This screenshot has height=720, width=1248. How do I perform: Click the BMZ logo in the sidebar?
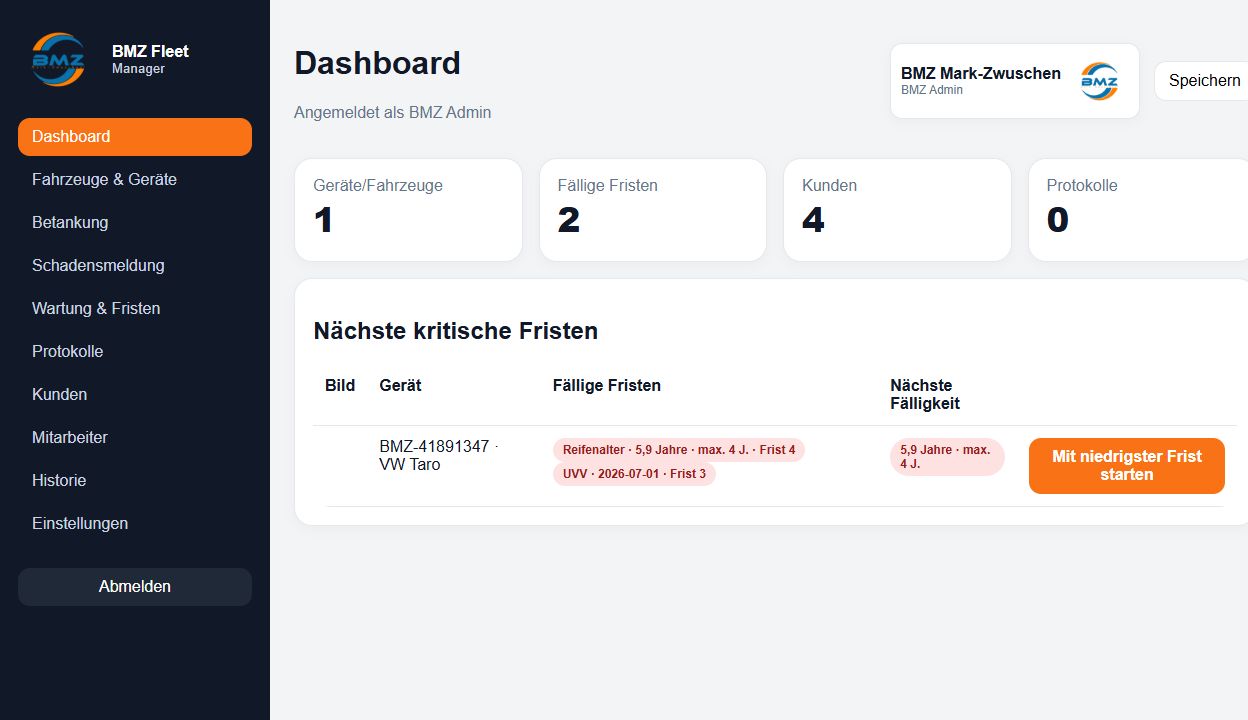[58, 60]
